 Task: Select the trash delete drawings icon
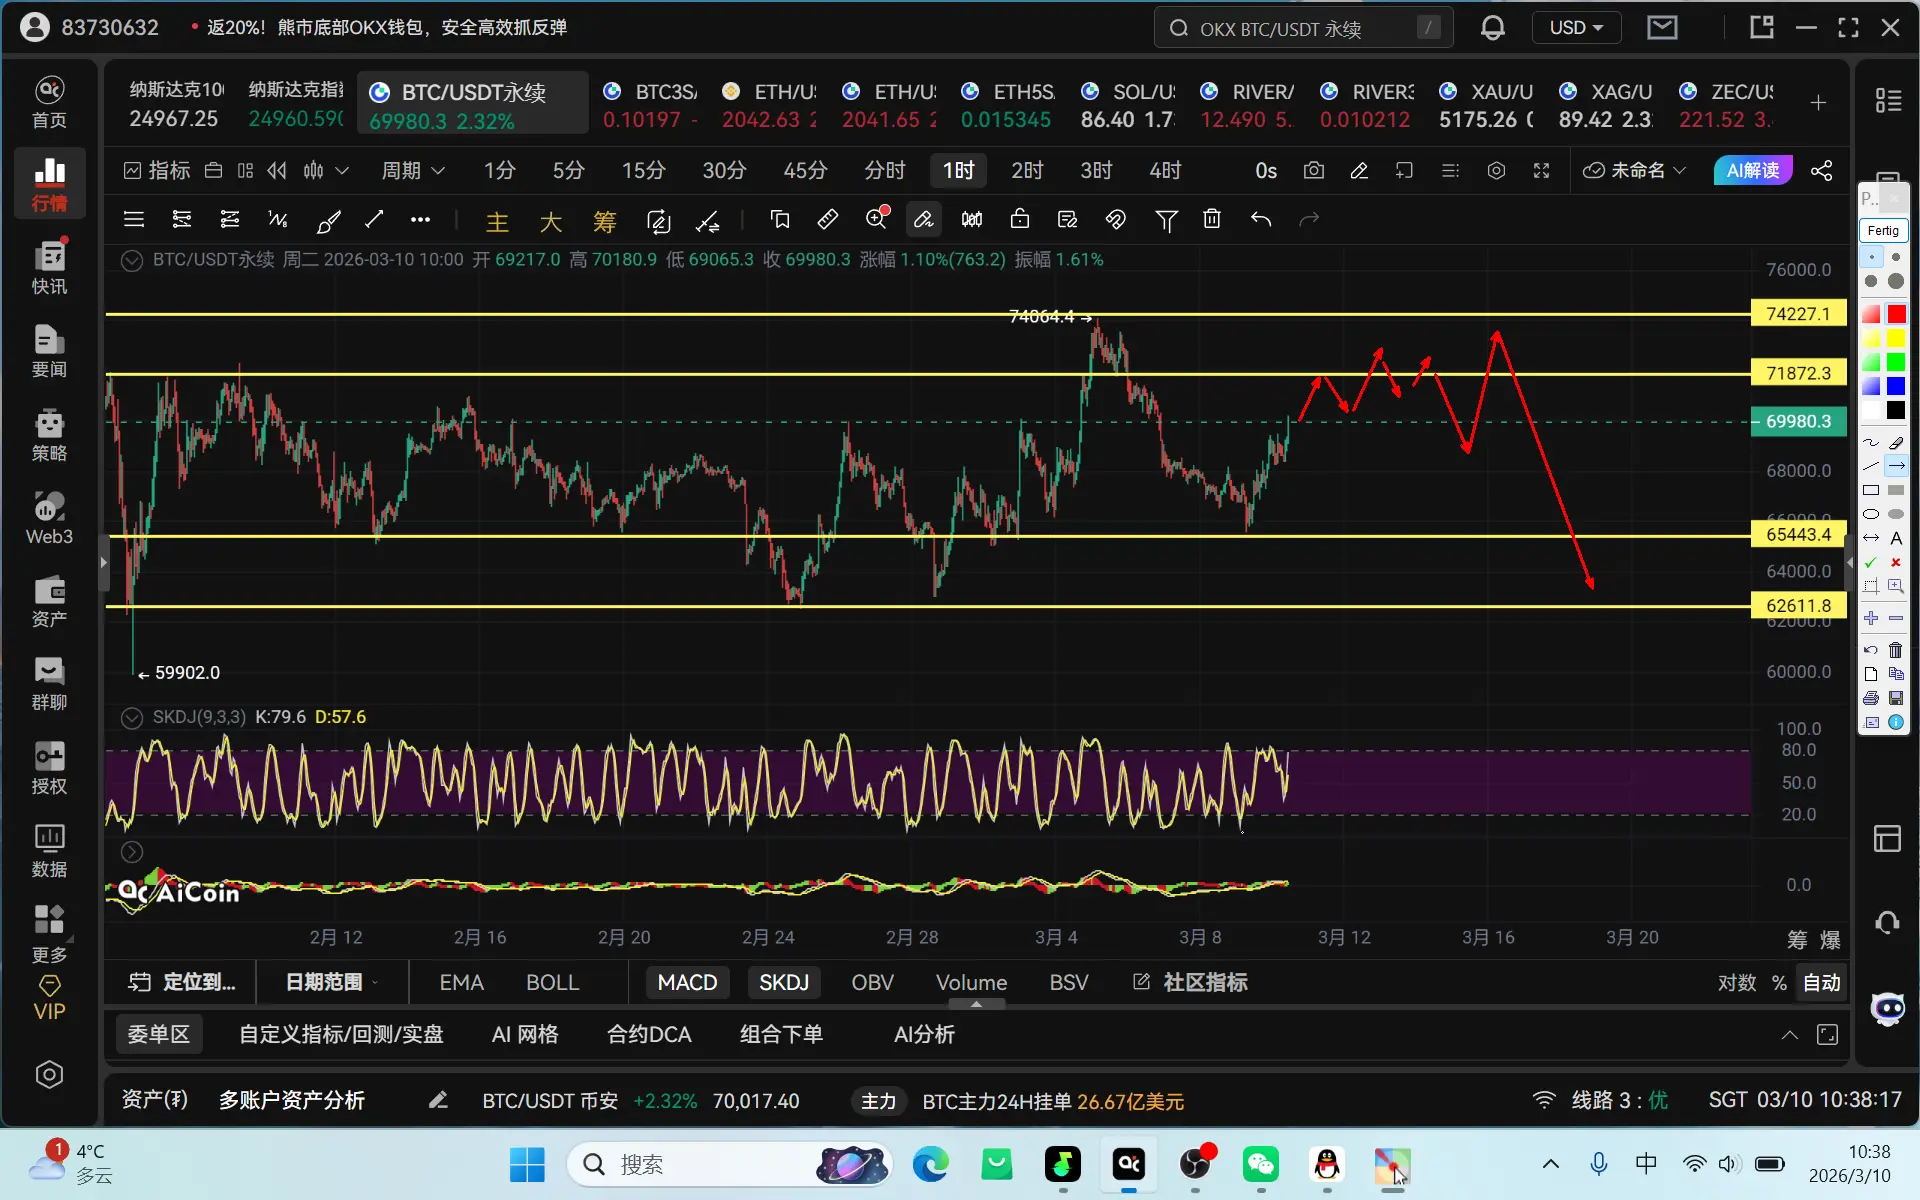tap(1212, 219)
